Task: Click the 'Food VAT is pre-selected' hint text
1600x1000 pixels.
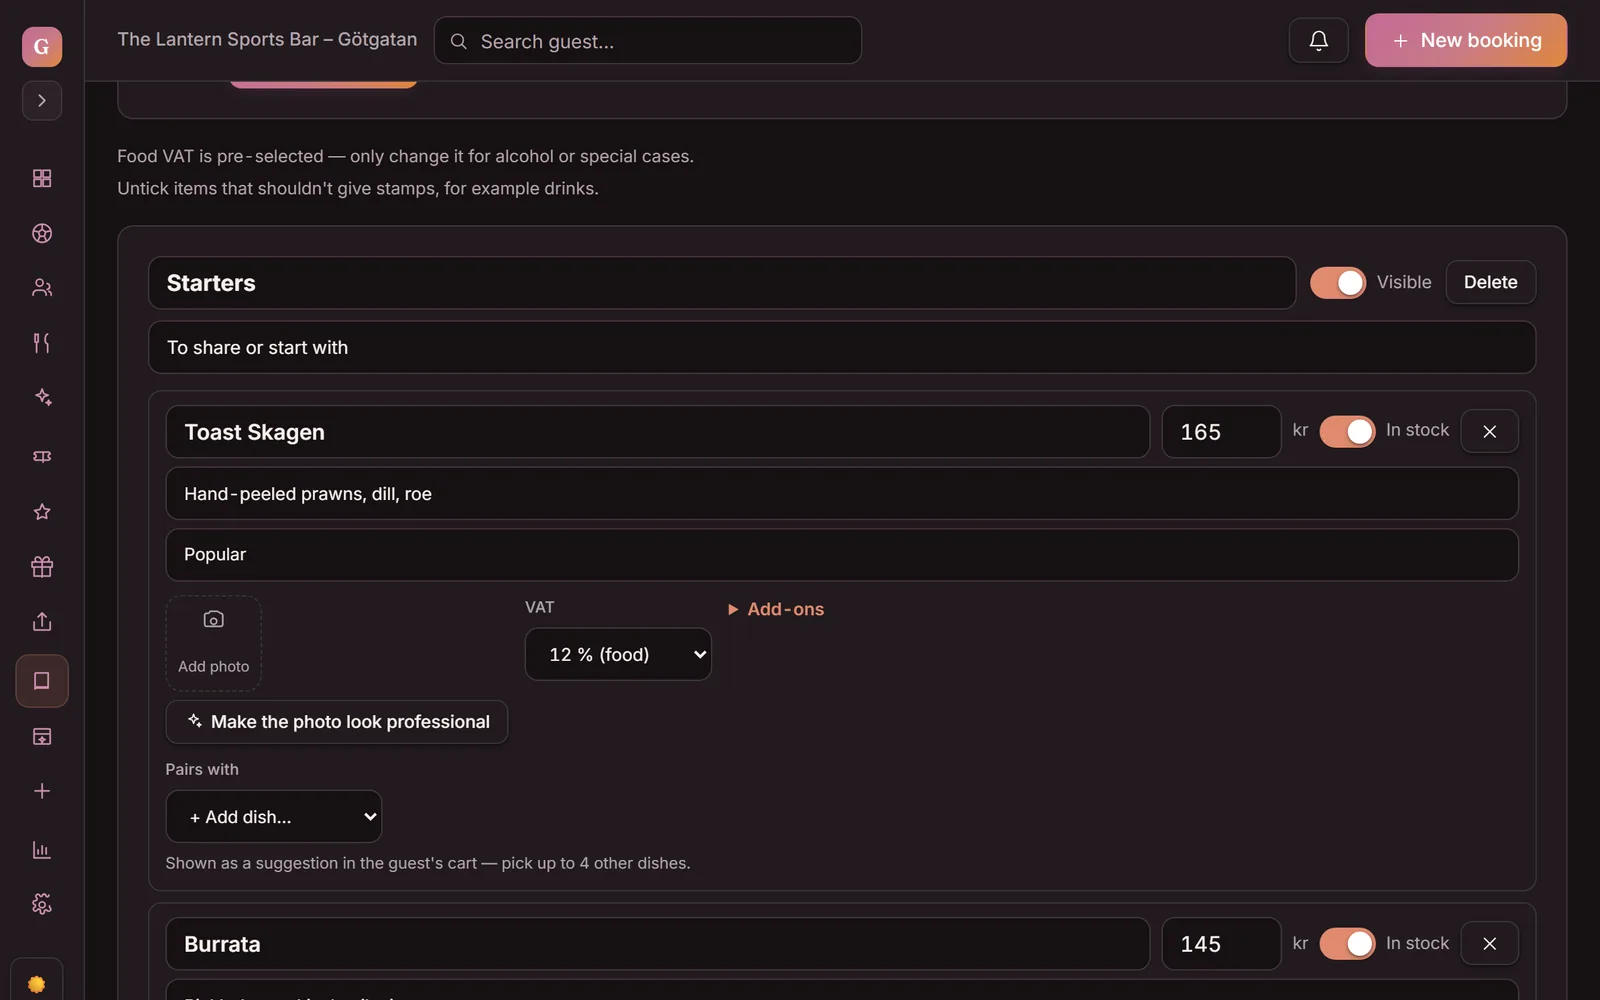Action: 405,156
